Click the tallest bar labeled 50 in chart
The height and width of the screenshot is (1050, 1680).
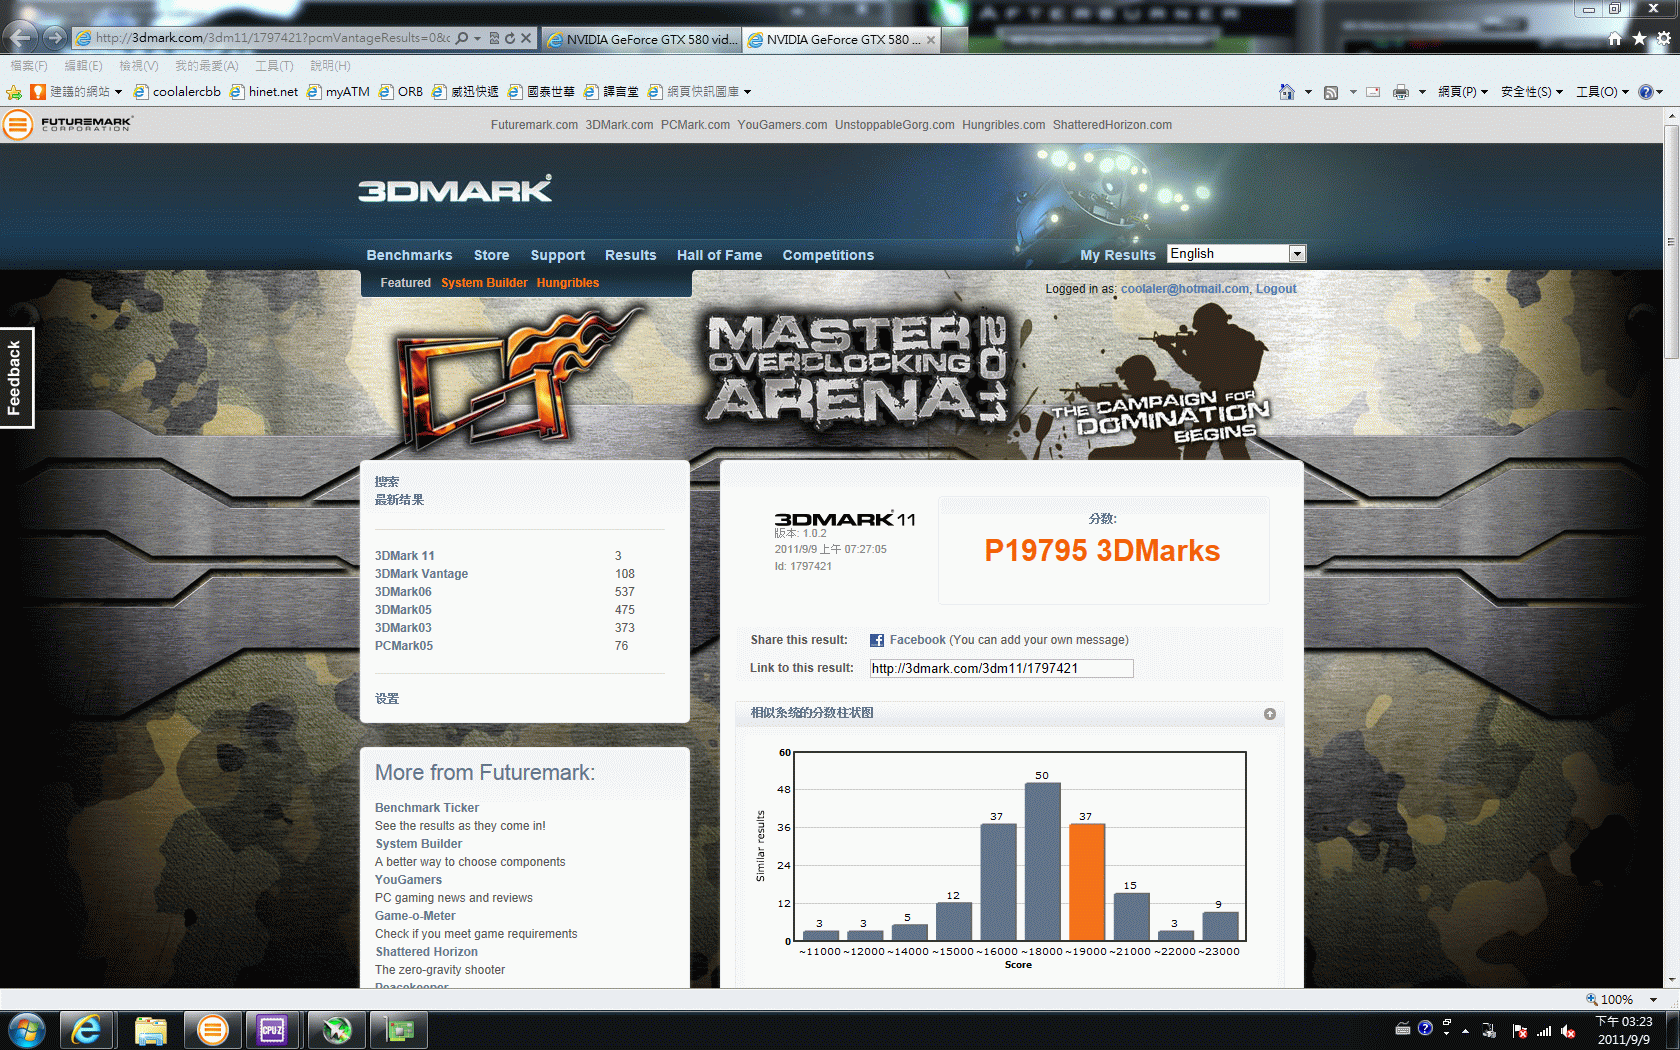pos(1043,862)
